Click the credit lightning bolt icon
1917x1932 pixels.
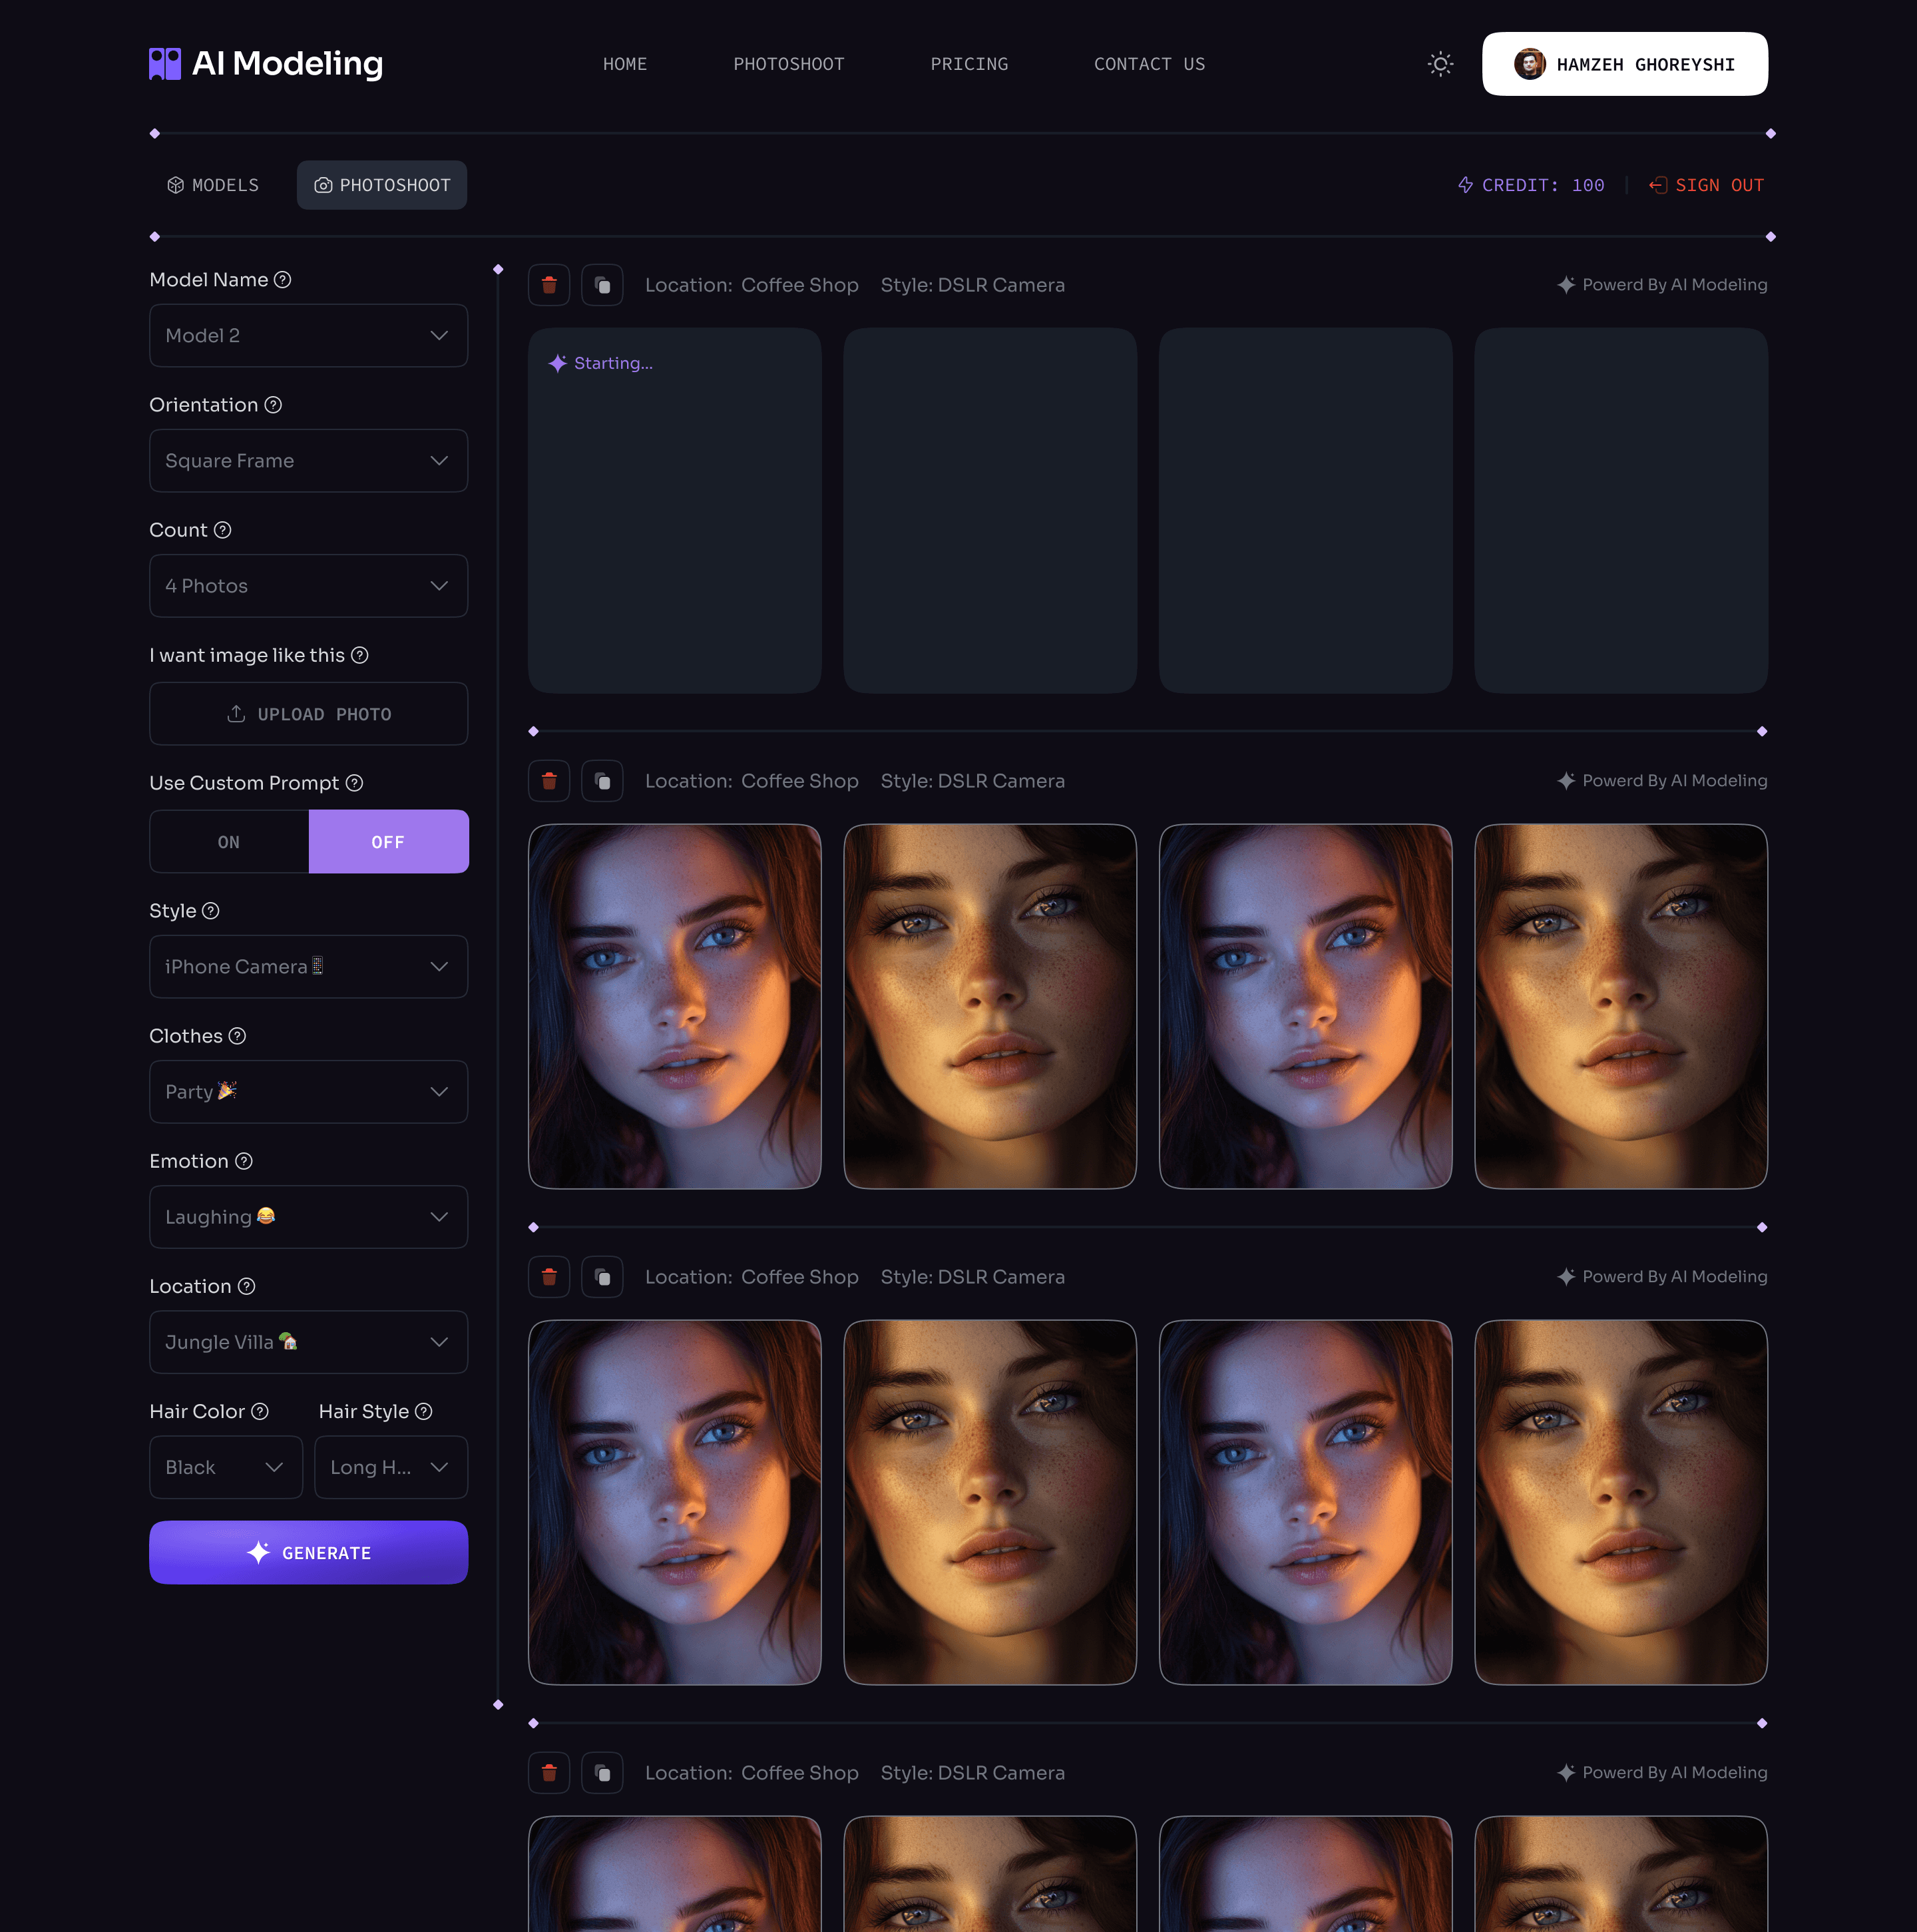(1465, 185)
